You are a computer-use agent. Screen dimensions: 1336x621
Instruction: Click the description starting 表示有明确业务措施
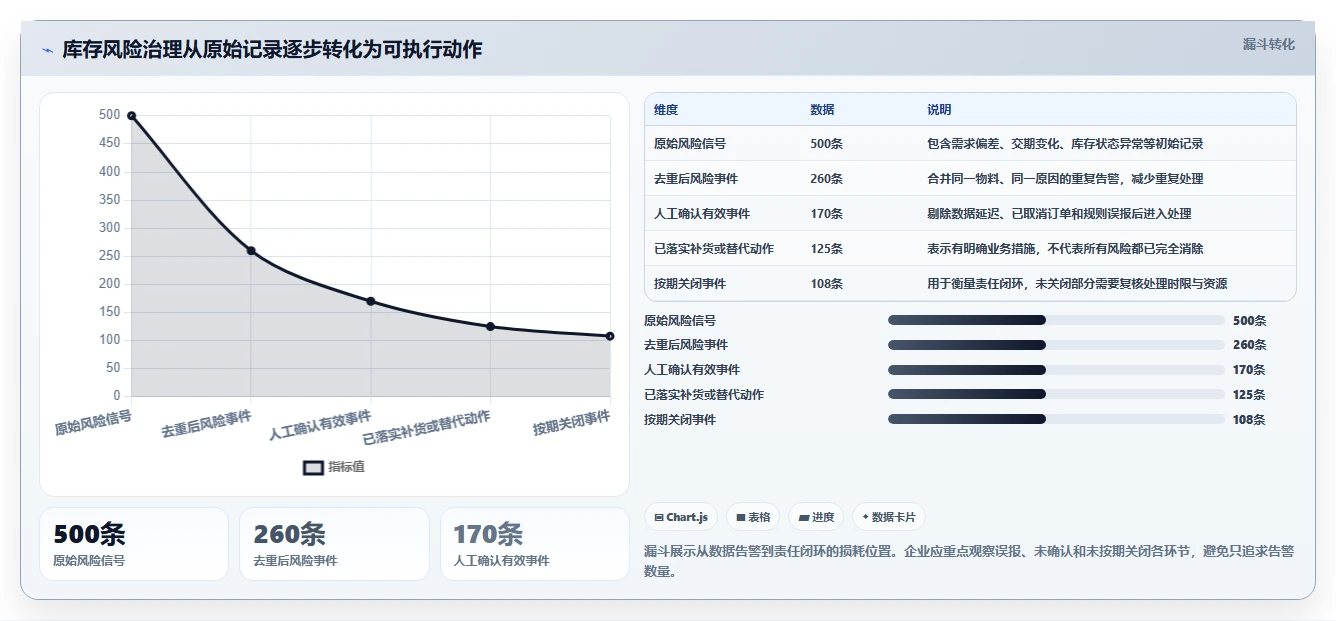pos(1065,249)
